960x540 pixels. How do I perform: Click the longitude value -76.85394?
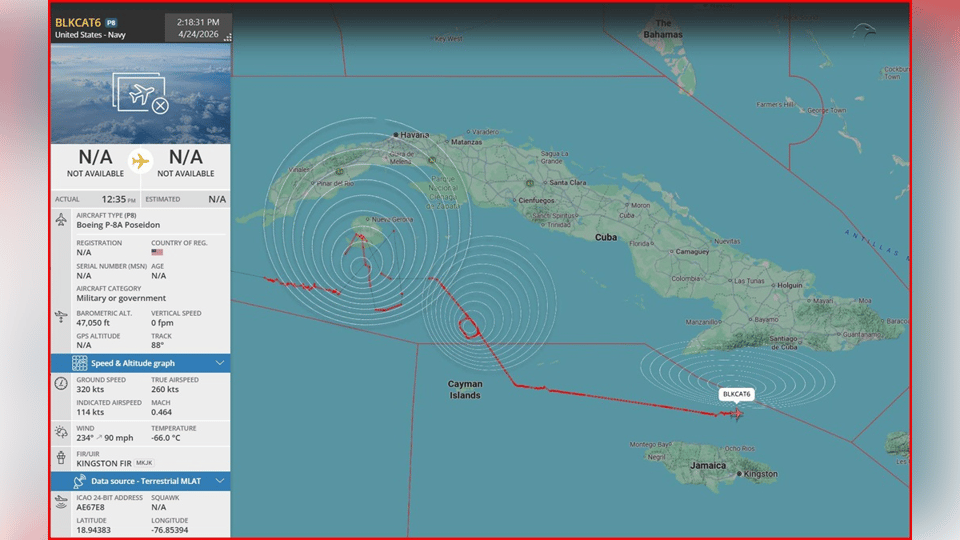pyautogui.click(x=170, y=530)
